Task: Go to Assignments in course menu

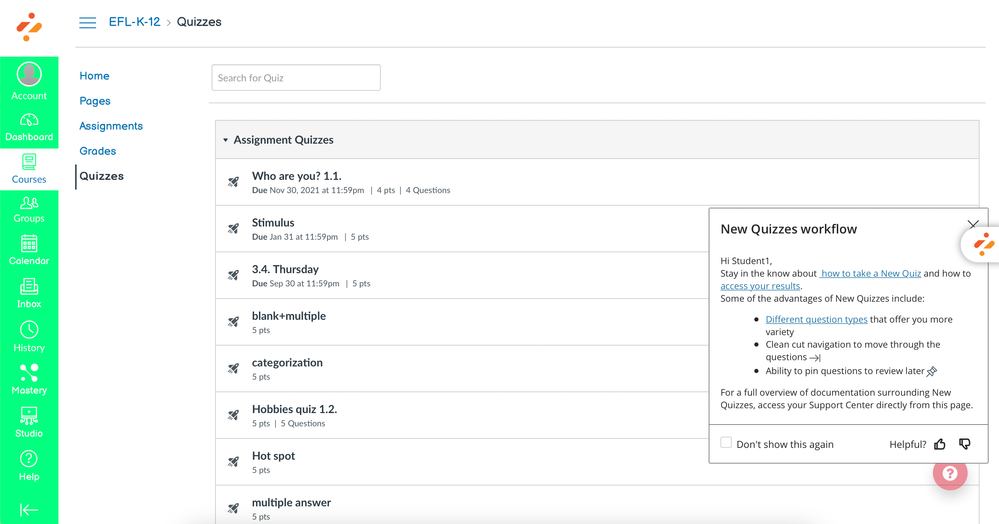Action: point(111,126)
